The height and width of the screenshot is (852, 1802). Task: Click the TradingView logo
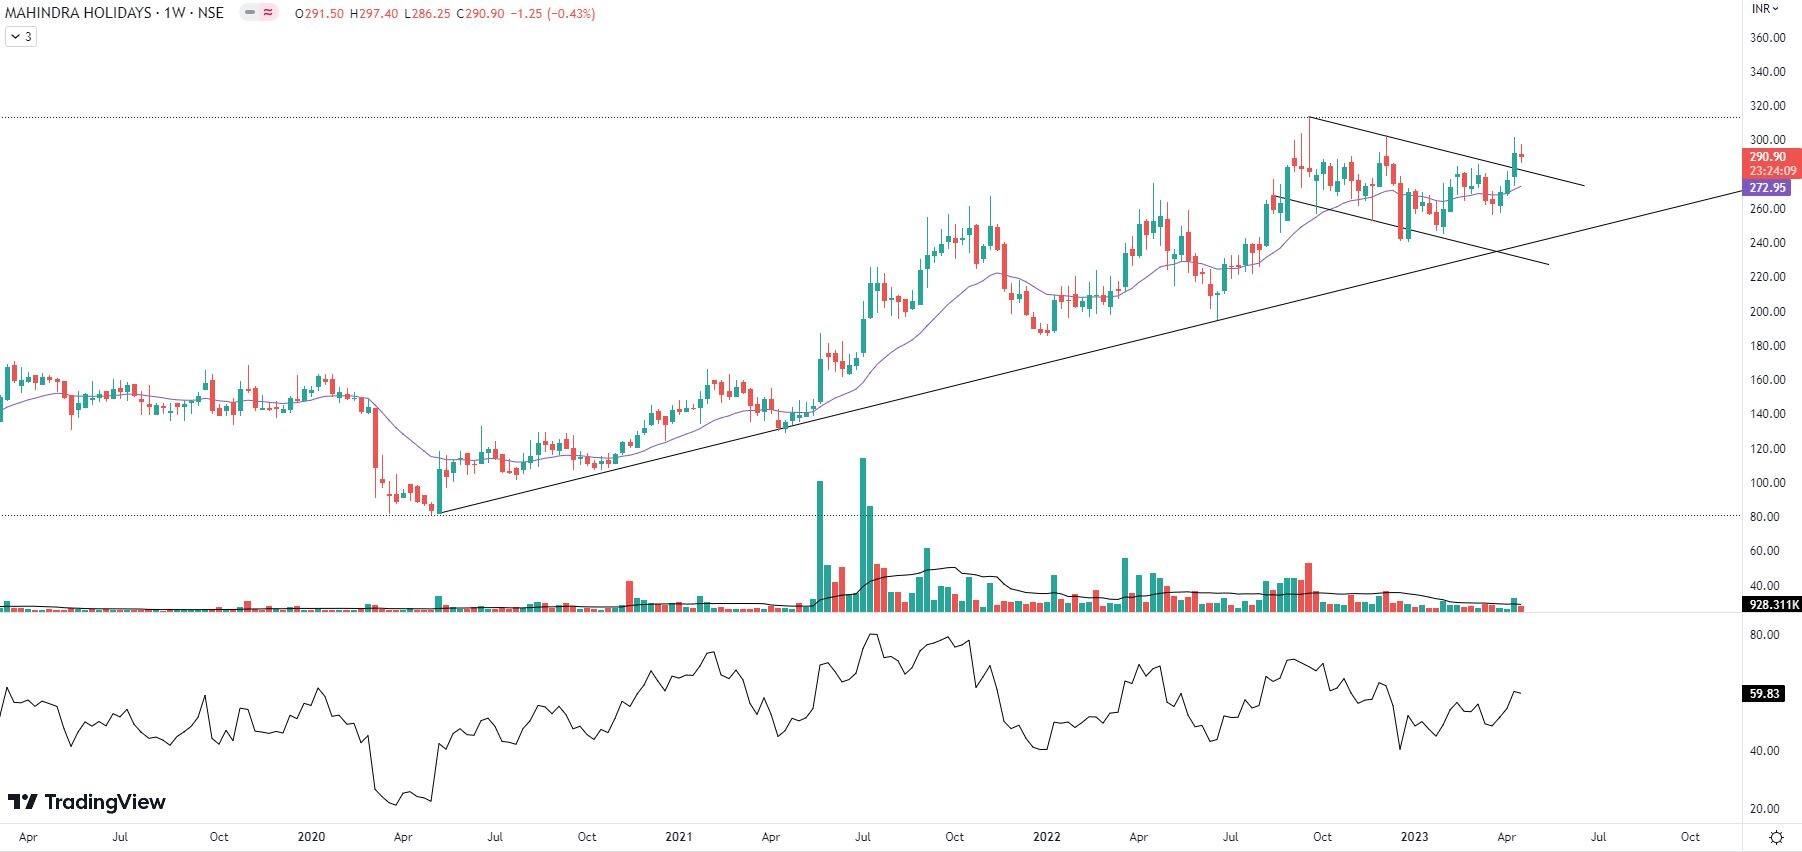click(x=87, y=802)
